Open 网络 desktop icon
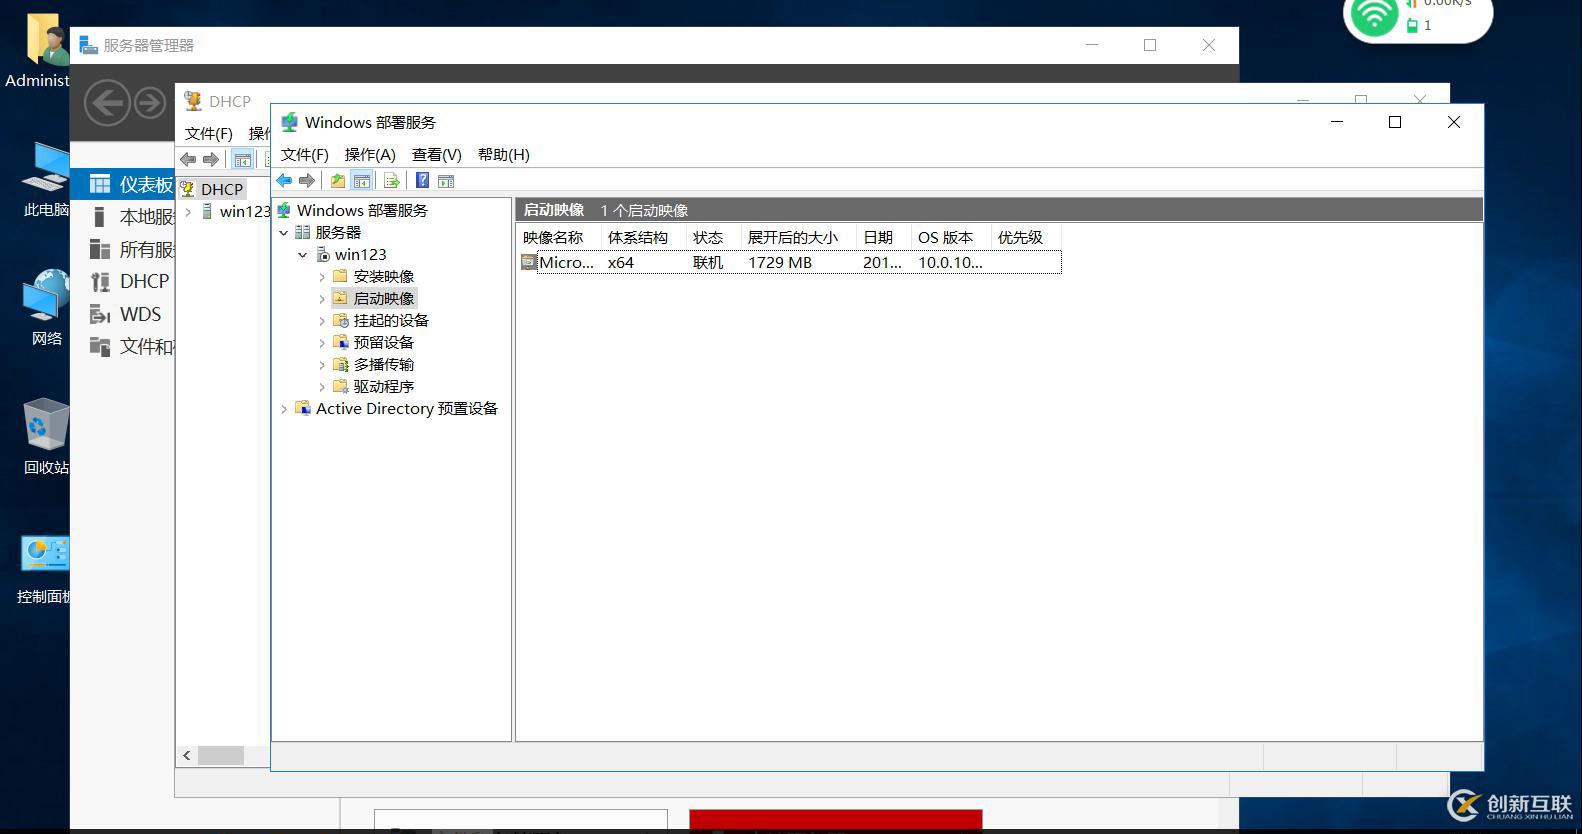The image size is (1582, 834). coord(46,308)
